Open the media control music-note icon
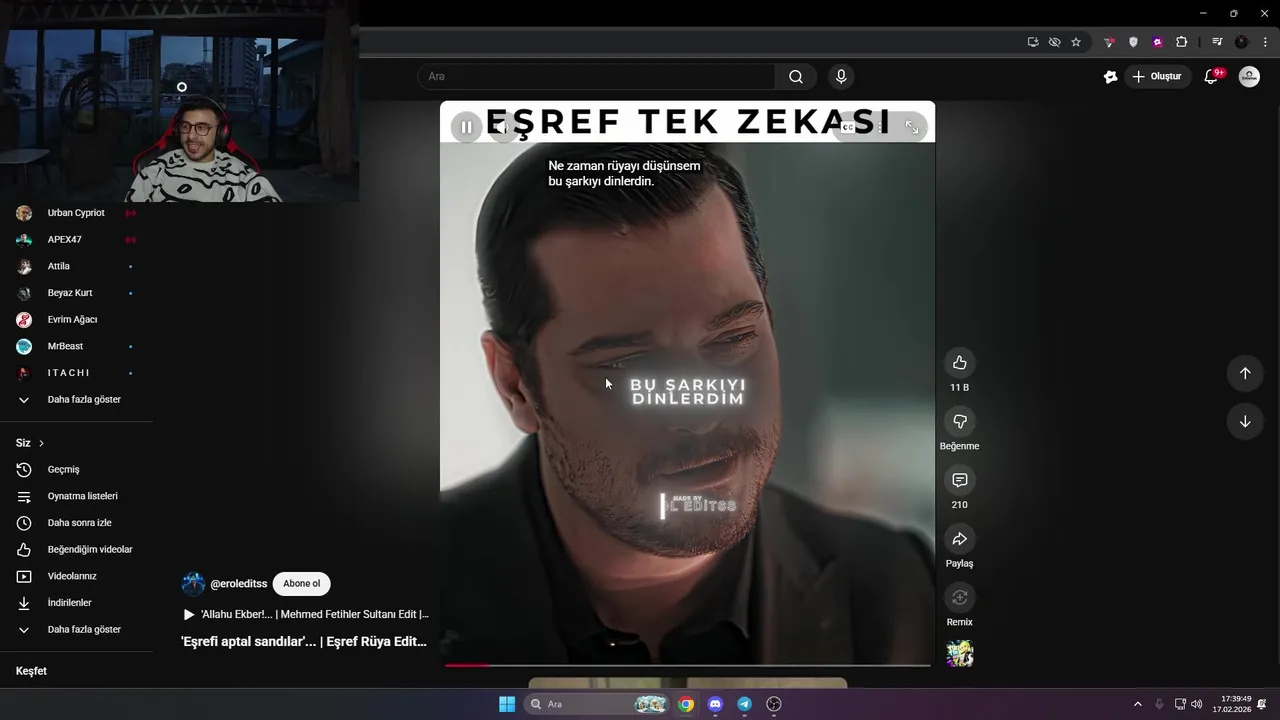 pyautogui.click(x=1217, y=42)
